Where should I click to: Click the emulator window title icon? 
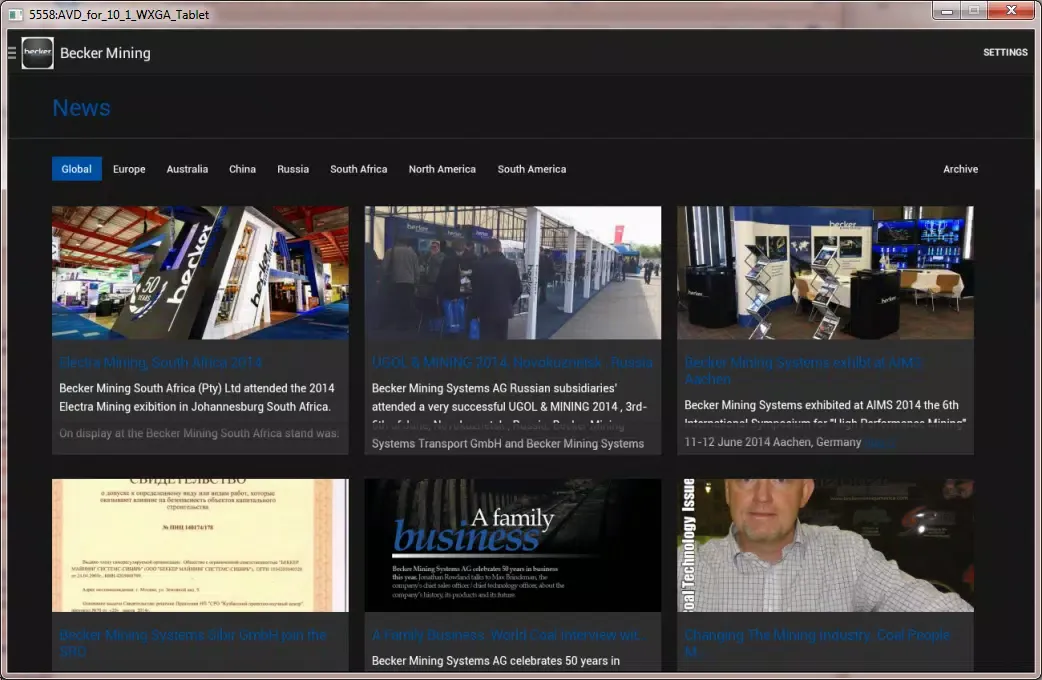[x=16, y=14]
